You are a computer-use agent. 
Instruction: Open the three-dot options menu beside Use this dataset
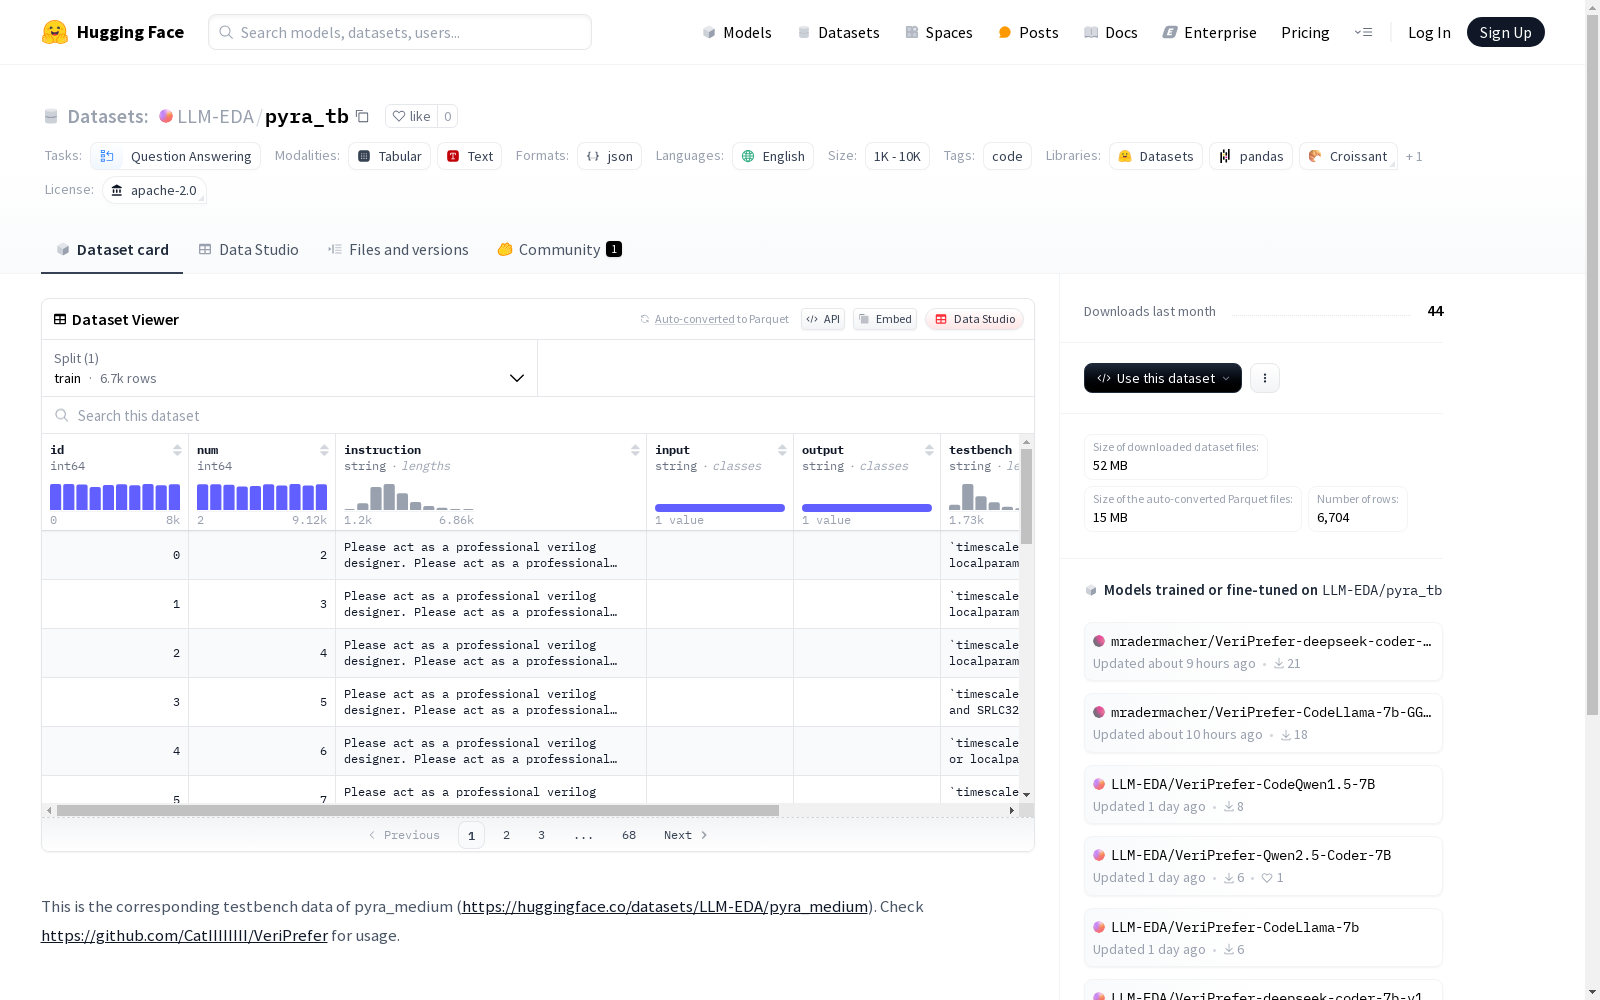(1265, 378)
